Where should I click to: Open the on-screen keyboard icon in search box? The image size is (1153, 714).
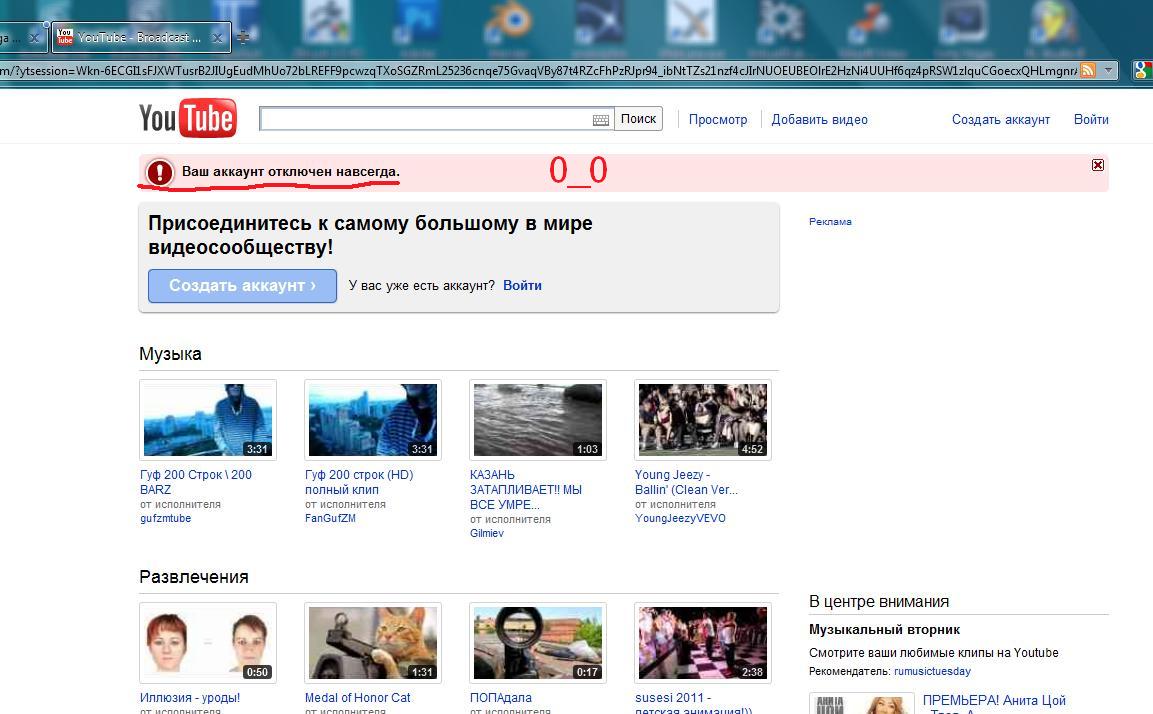click(x=601, y=120)
